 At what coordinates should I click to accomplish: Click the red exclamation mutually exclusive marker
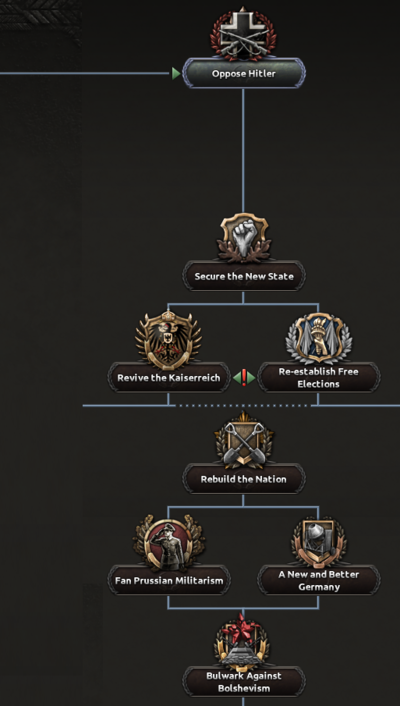tap(244, 377)
